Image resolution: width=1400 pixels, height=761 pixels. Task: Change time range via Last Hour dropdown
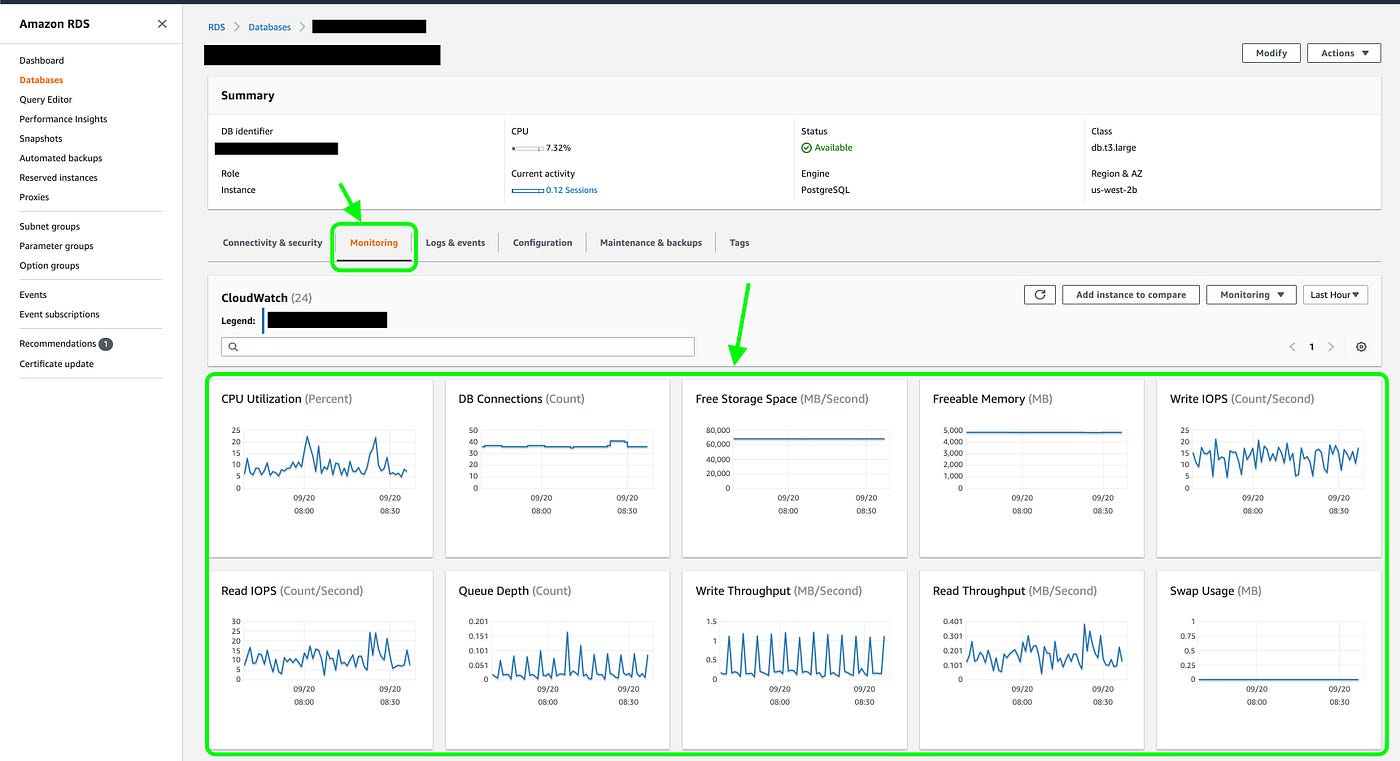click(x=1335, y=294)
